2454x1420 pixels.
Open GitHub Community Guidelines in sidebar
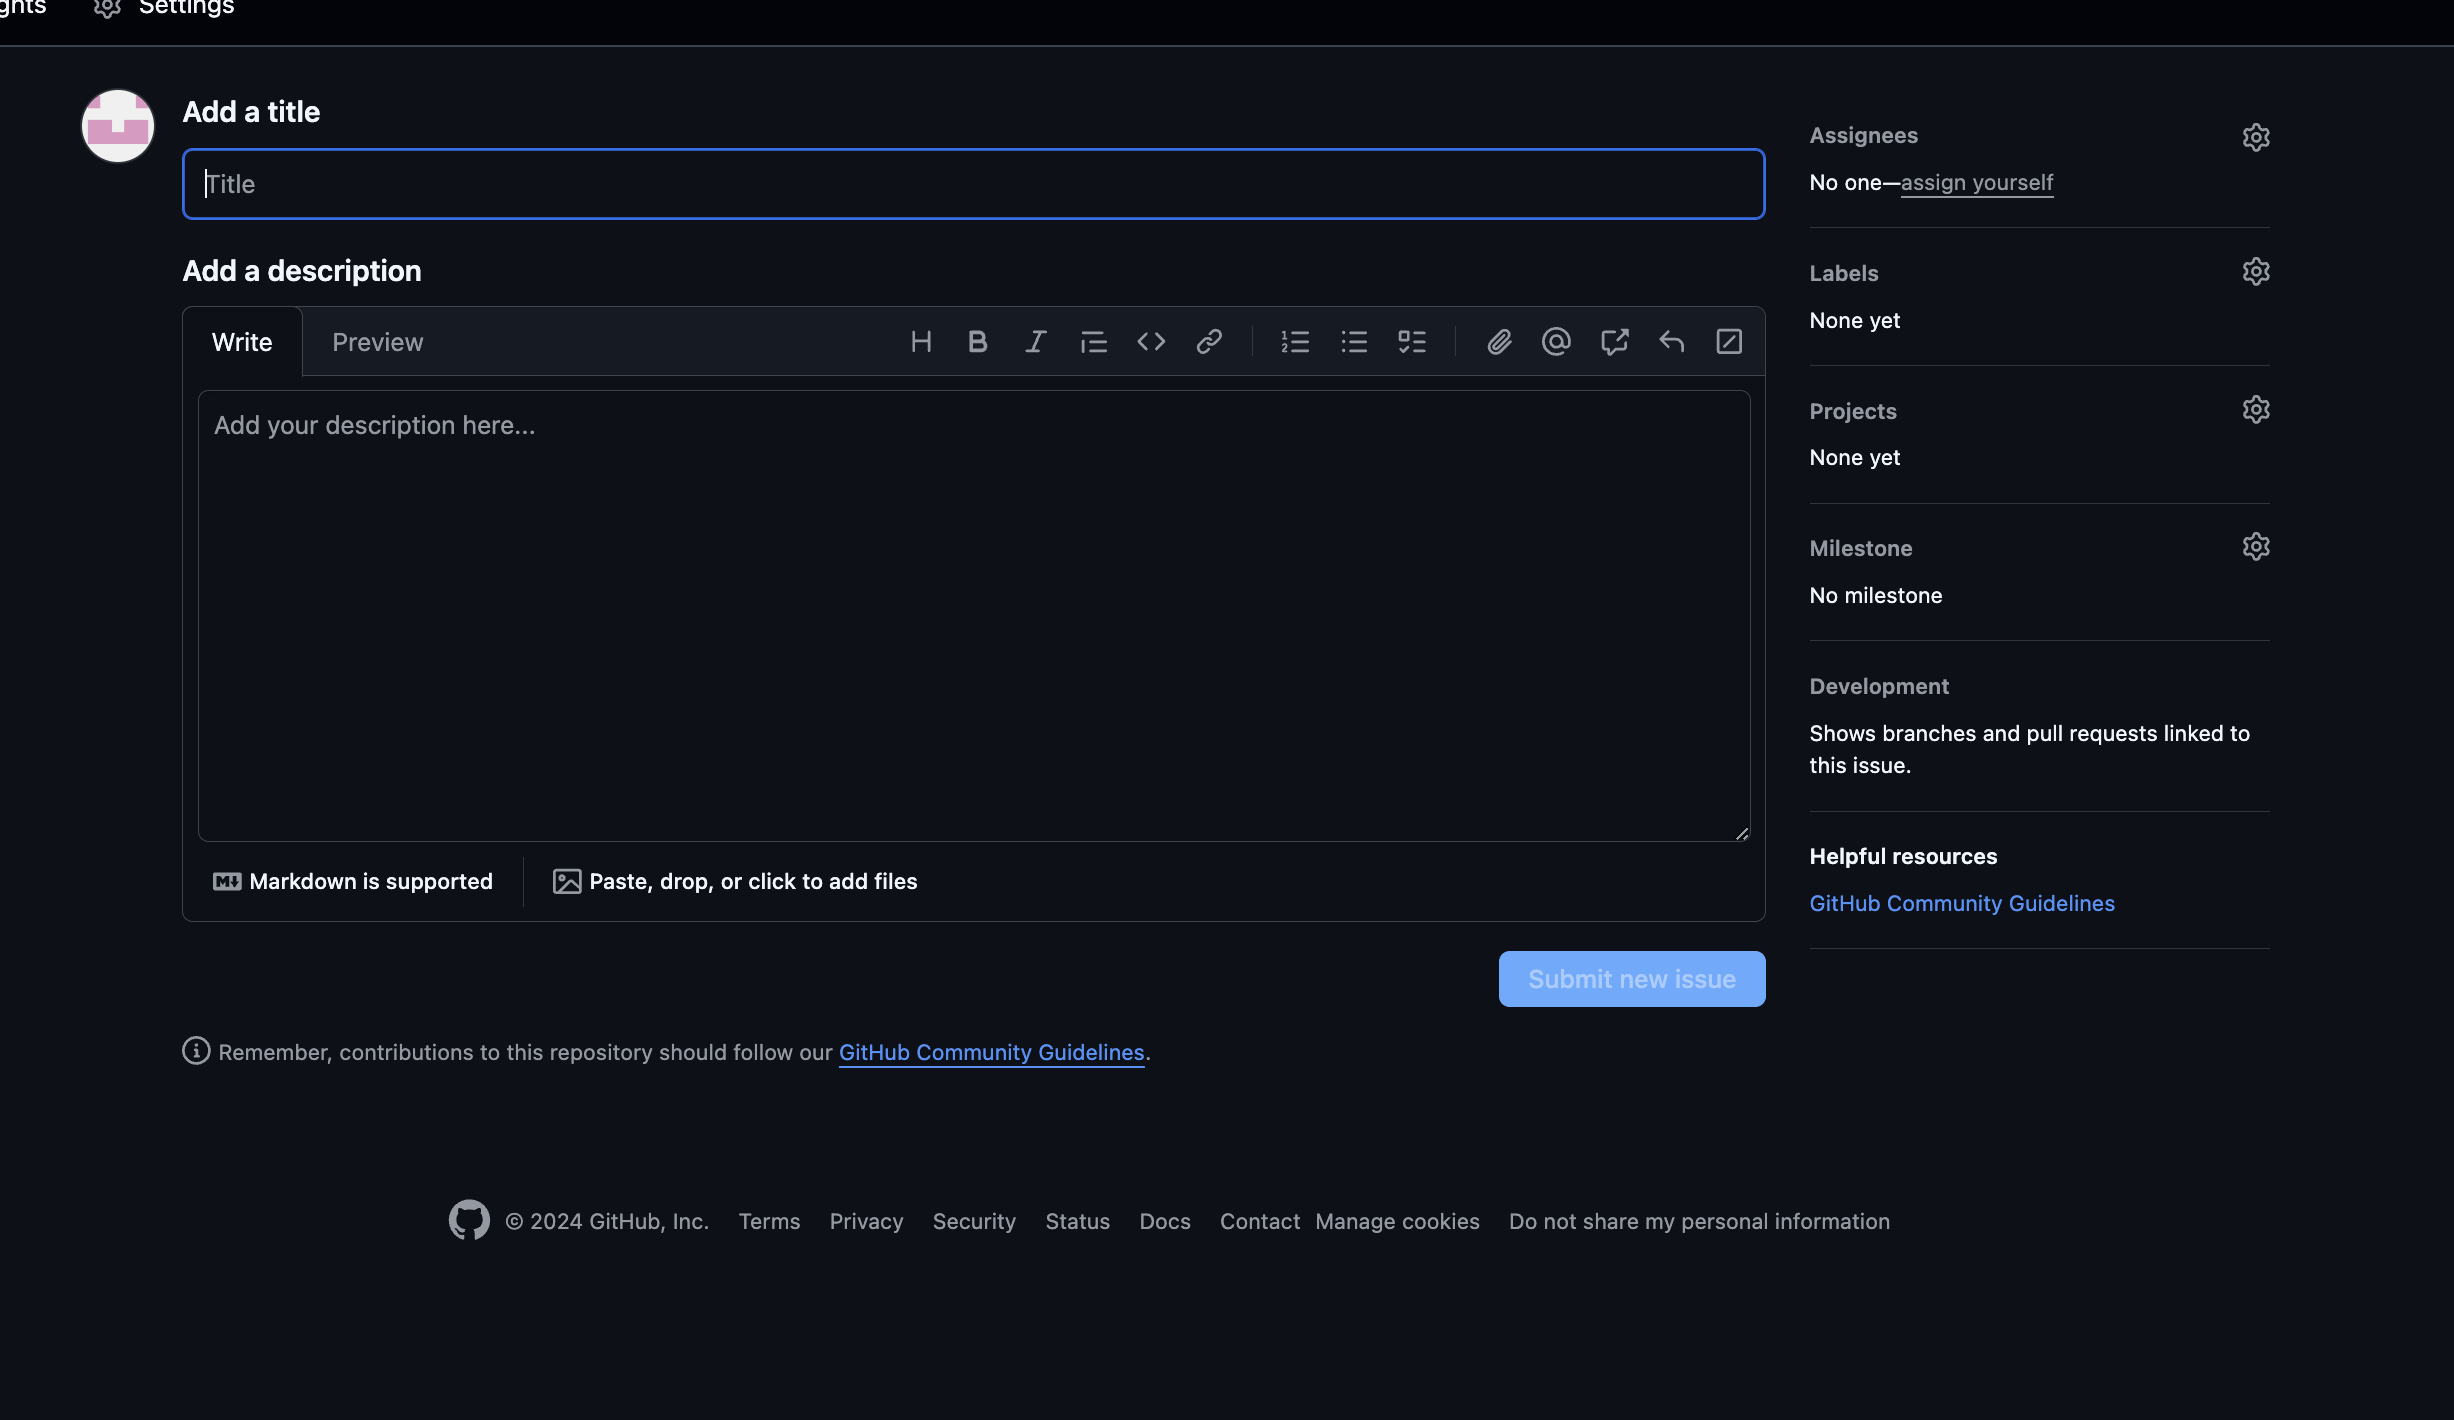[1962, 904]
